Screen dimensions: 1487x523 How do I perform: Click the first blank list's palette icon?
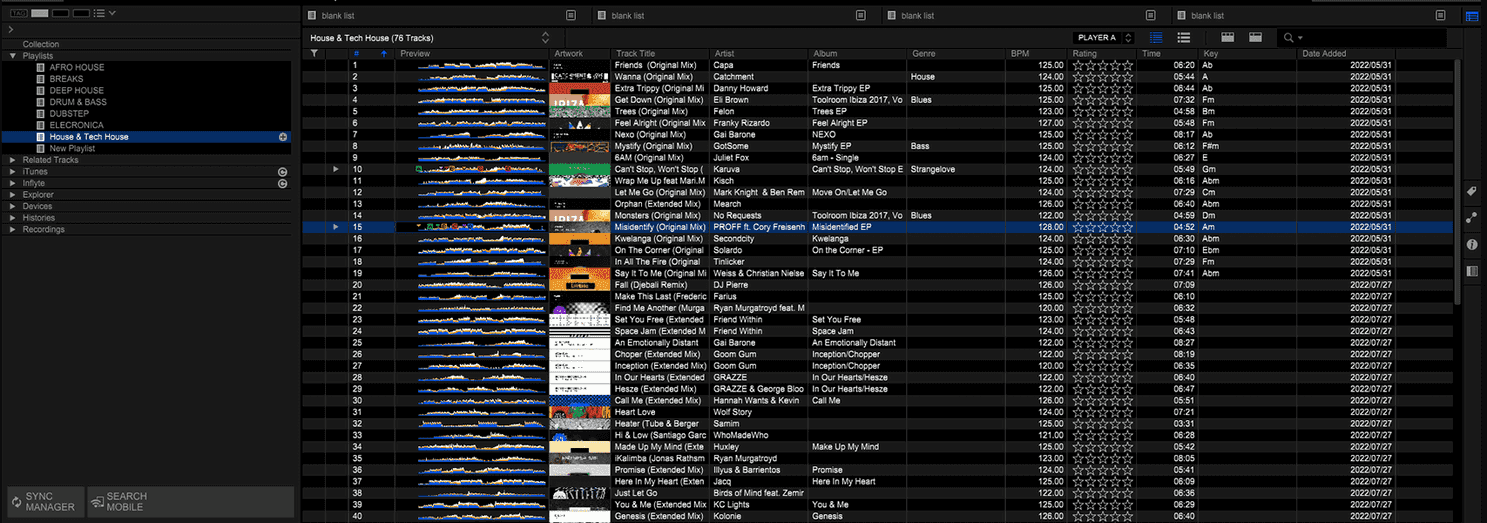pyautogui.click(x=571, y=15)
